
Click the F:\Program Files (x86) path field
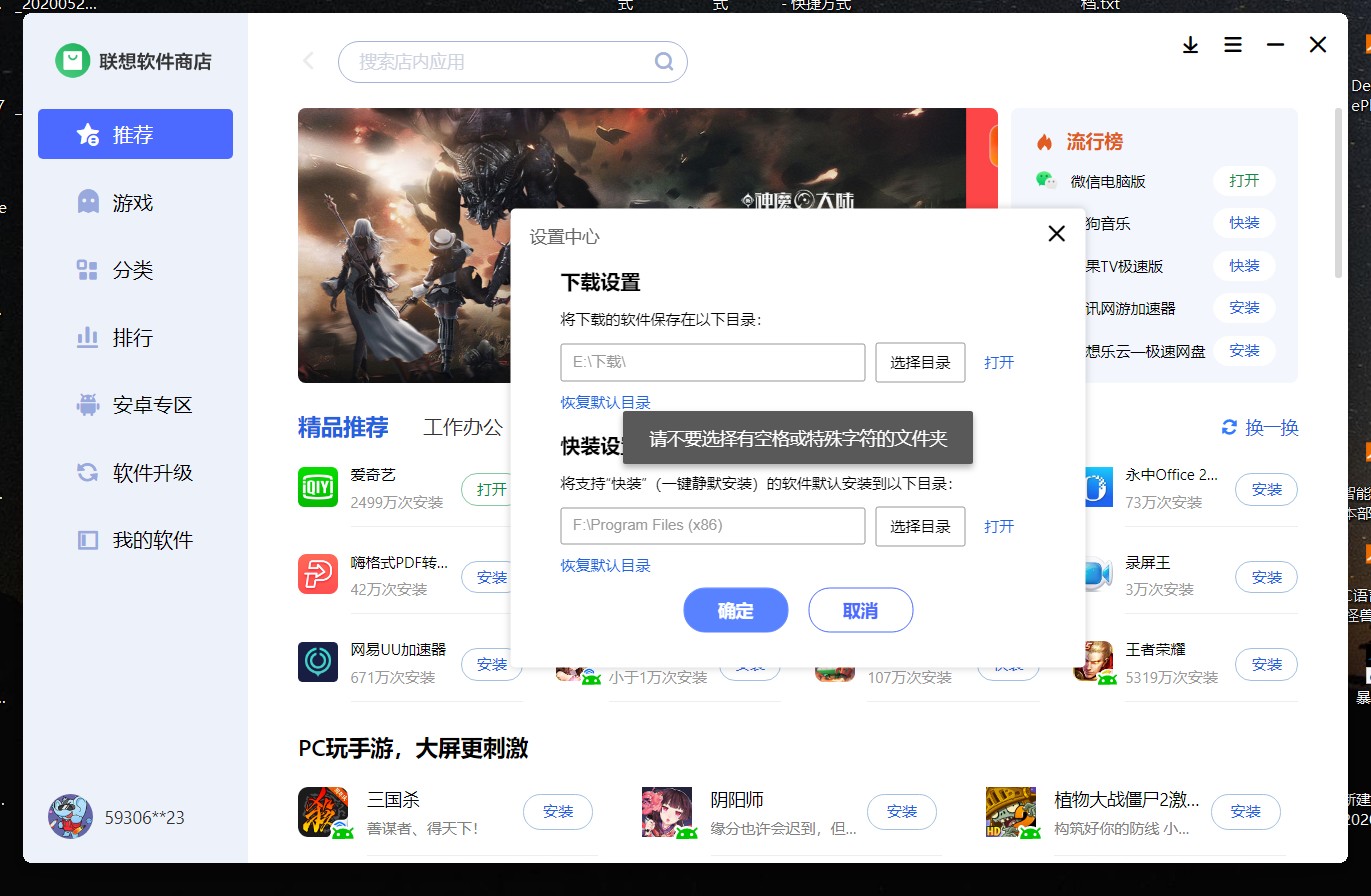[x=713, y=525]
